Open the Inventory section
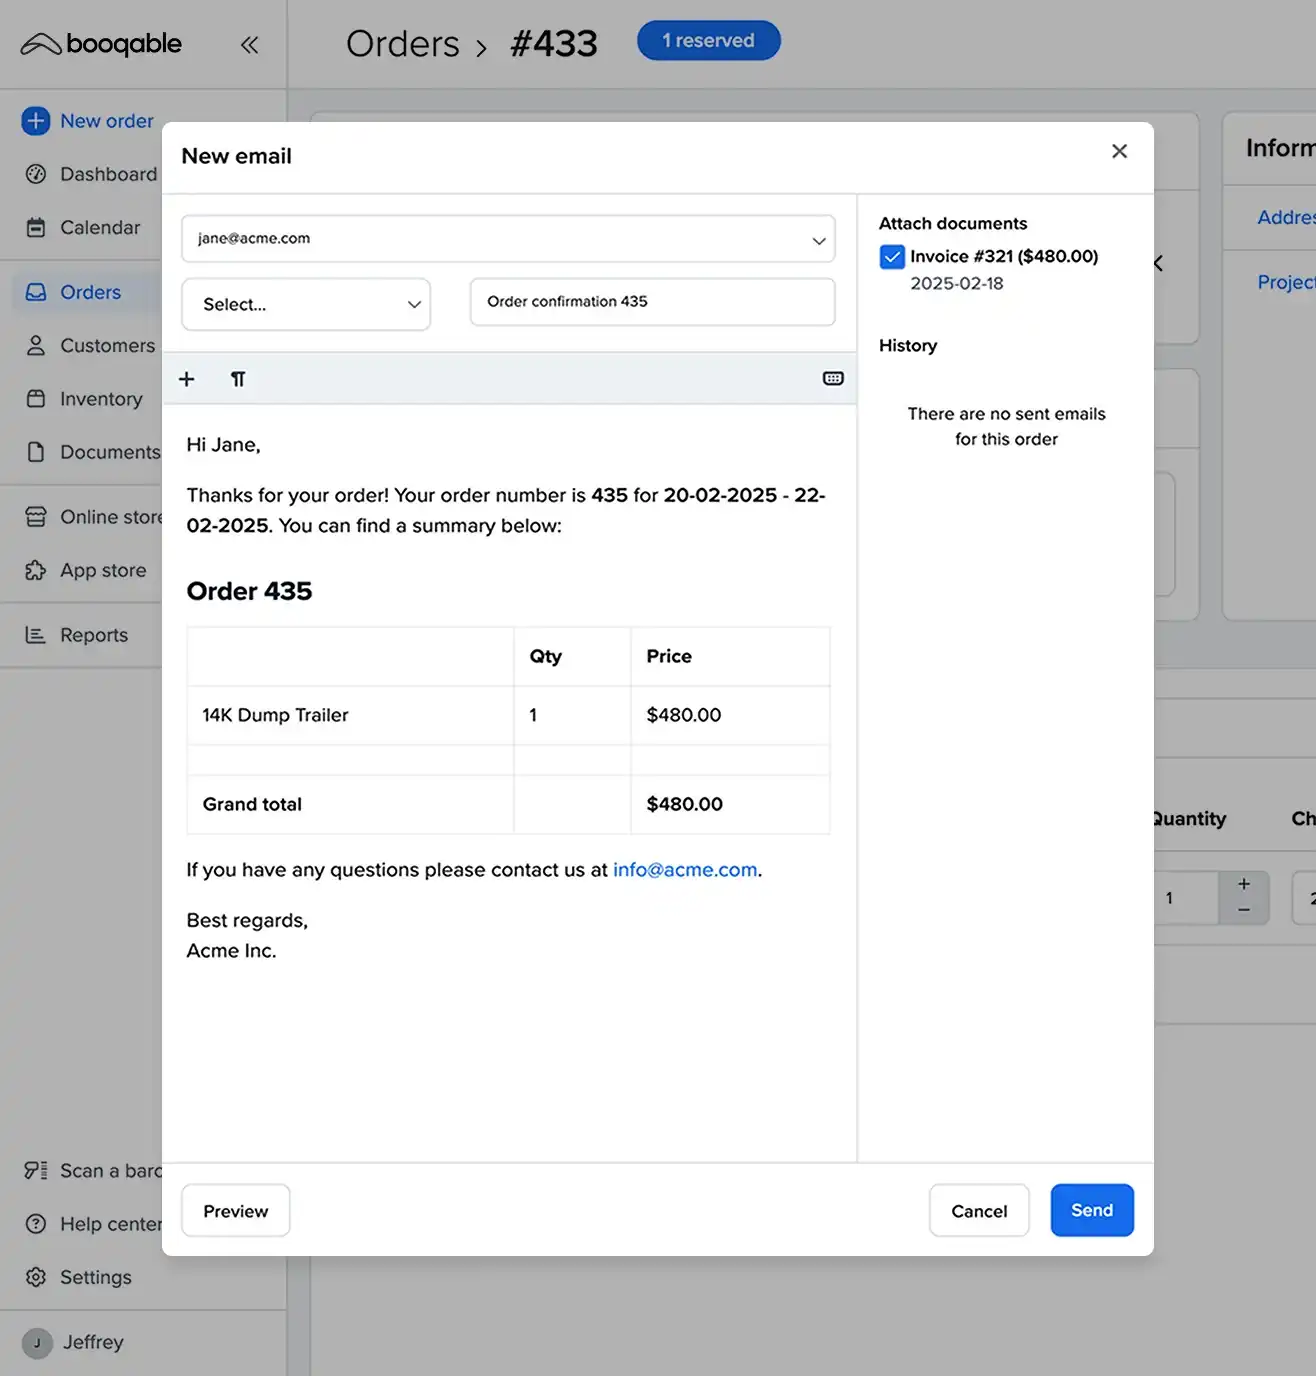The width and height of the screenshot is (1316, 1376). click(x=36, y=398)
